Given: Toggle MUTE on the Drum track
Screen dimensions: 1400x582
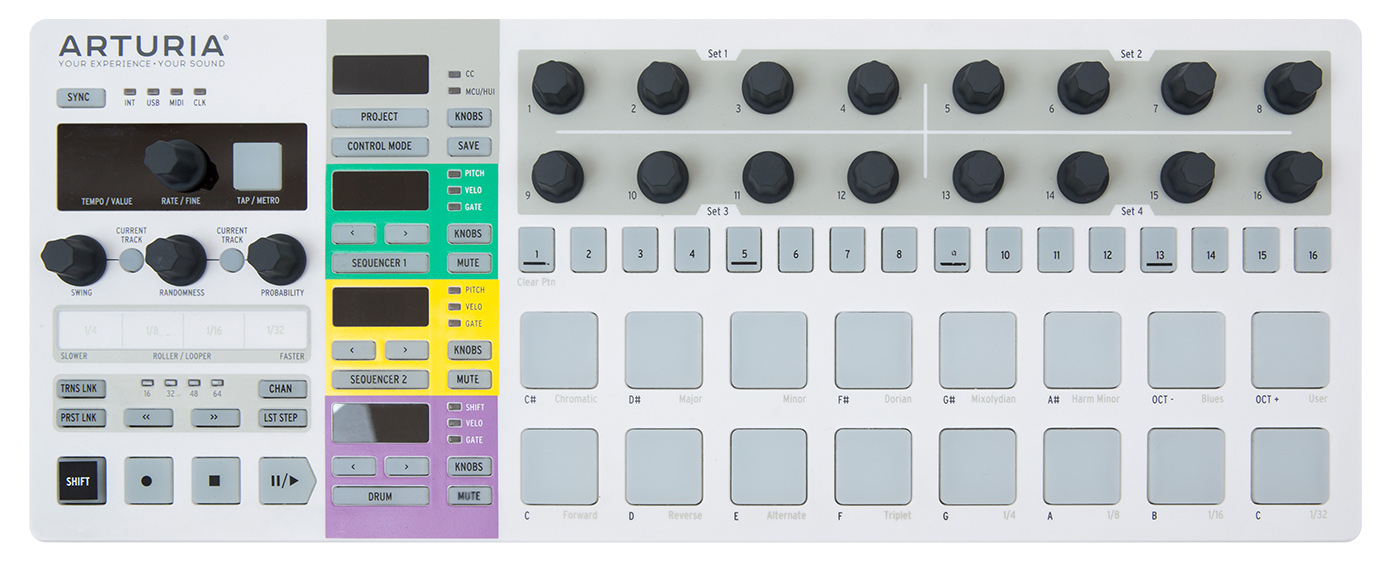Looking at the screenshot, I should (x=468, y=496).
